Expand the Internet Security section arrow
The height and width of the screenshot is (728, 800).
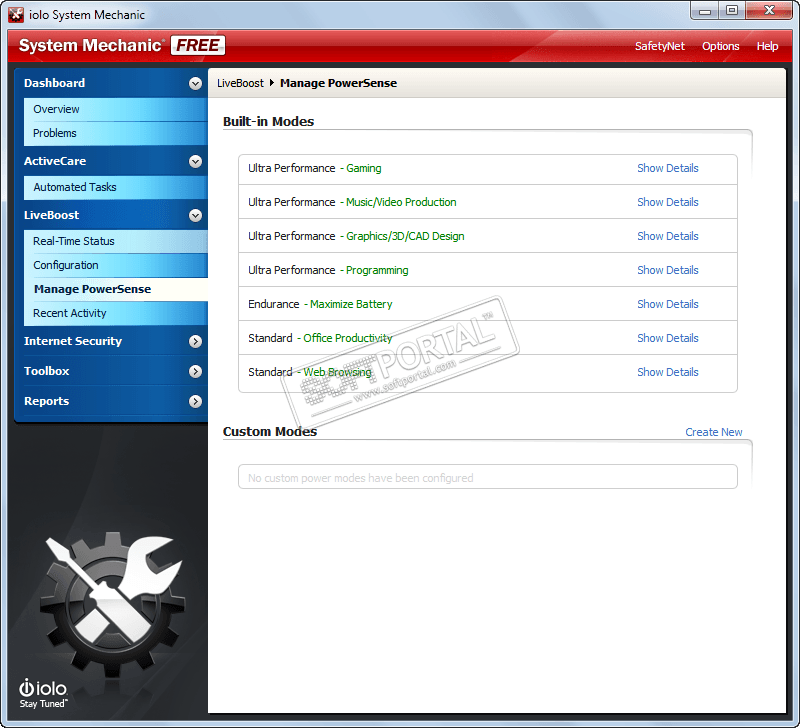(195, 341)
